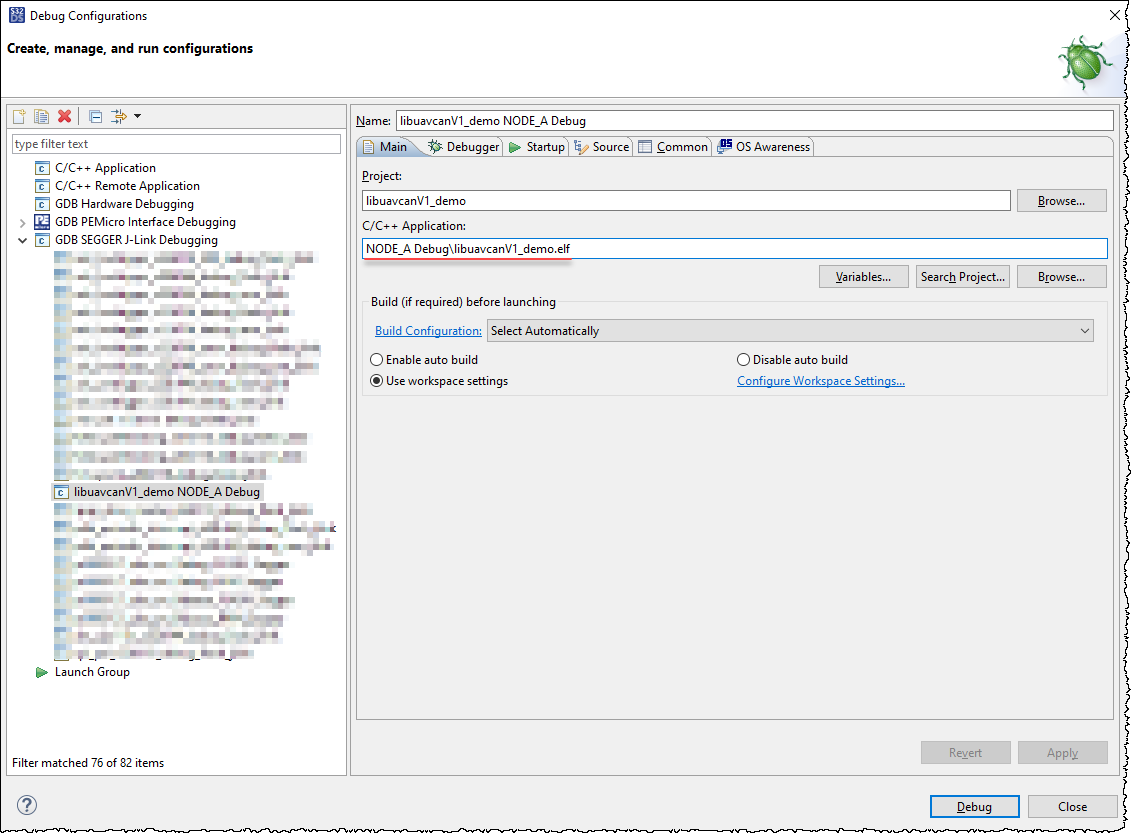Click the Search Project button

[x=962, y=277]
